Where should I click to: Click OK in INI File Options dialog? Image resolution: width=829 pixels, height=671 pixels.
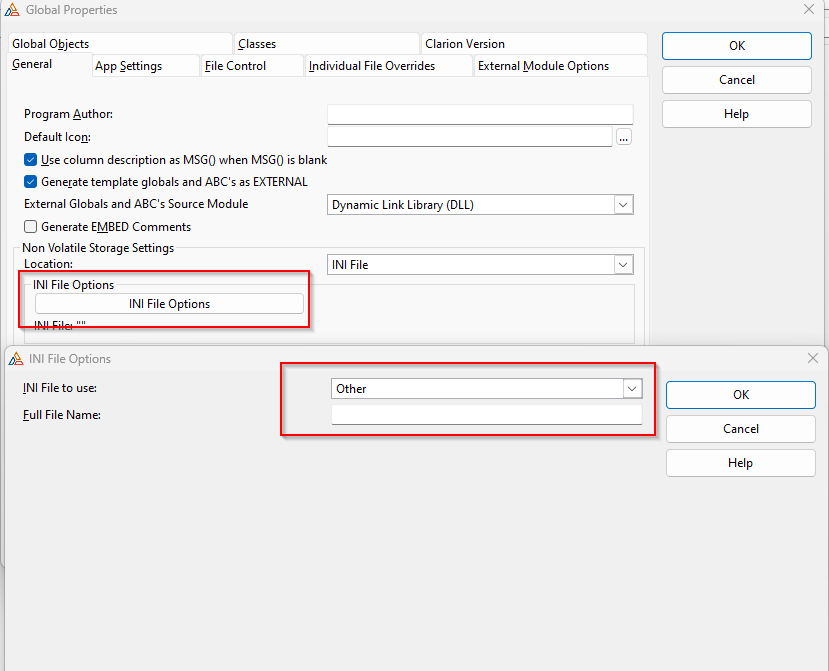pos(740,395)
